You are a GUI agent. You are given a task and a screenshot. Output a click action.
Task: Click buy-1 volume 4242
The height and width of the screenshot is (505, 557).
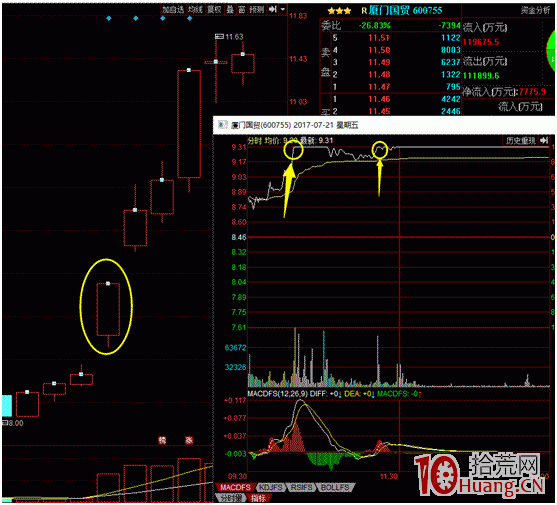click(450, 99)
